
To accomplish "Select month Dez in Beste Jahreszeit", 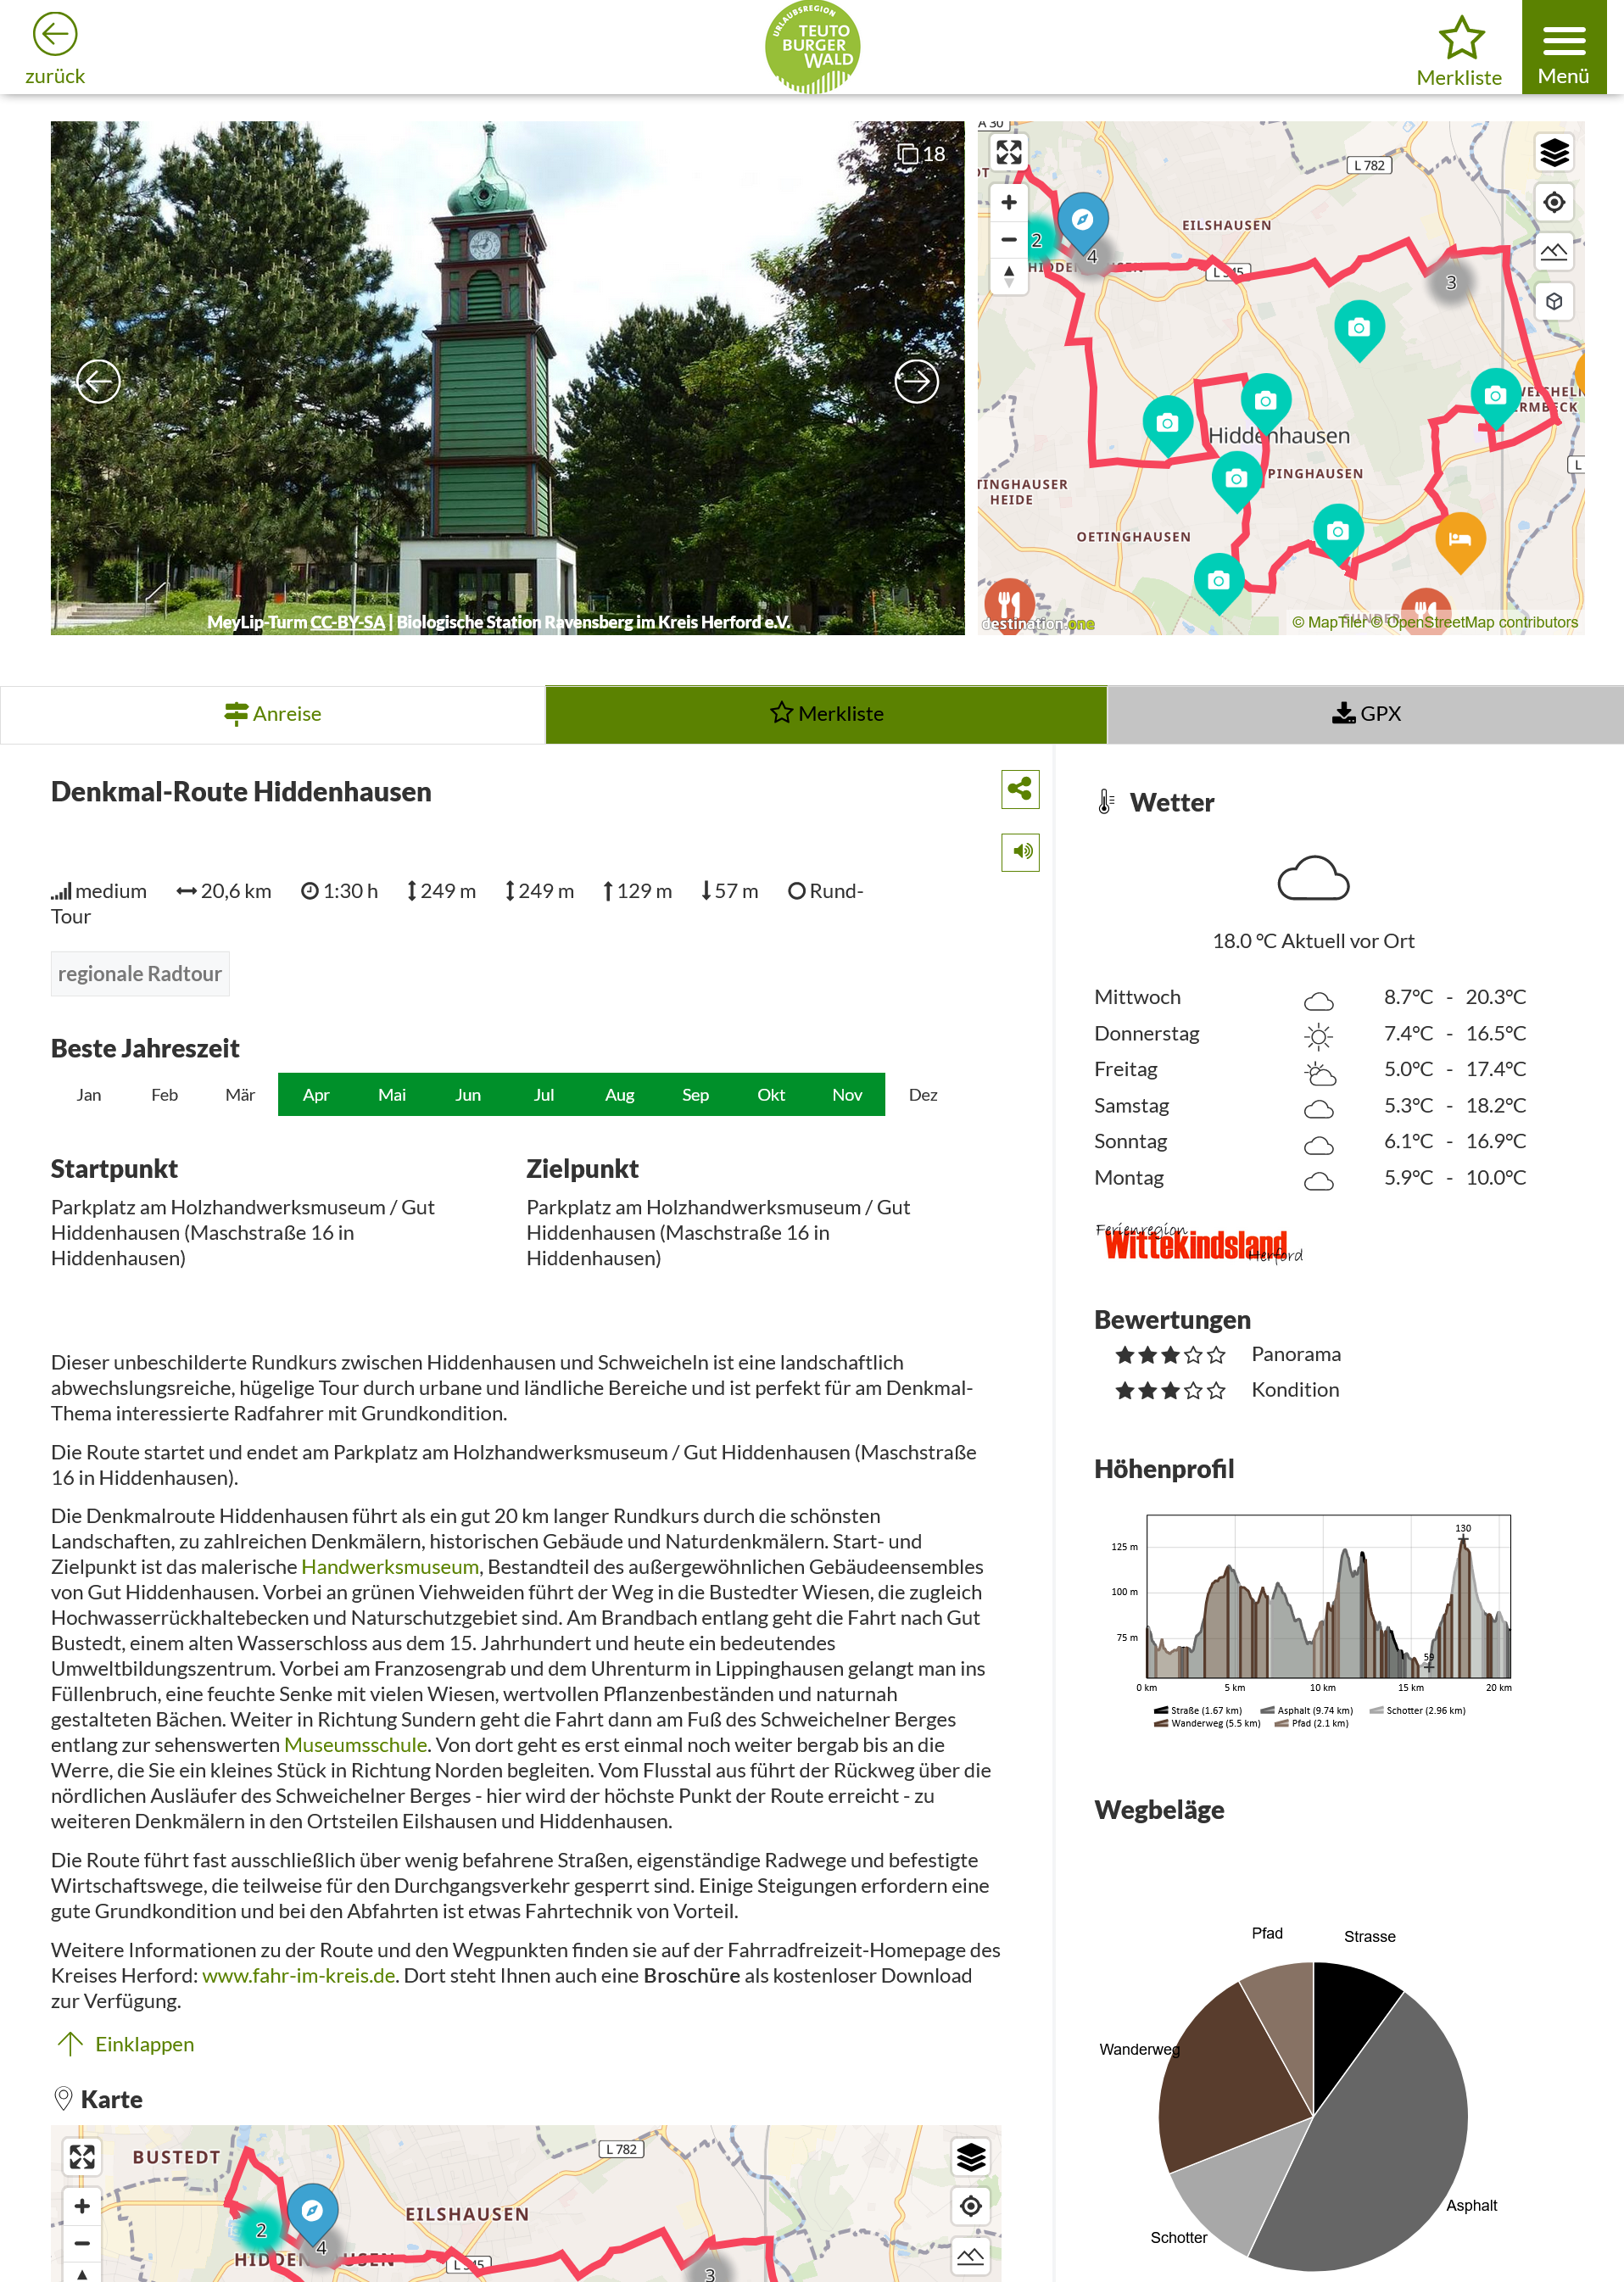I will [x=923, y=1095].
